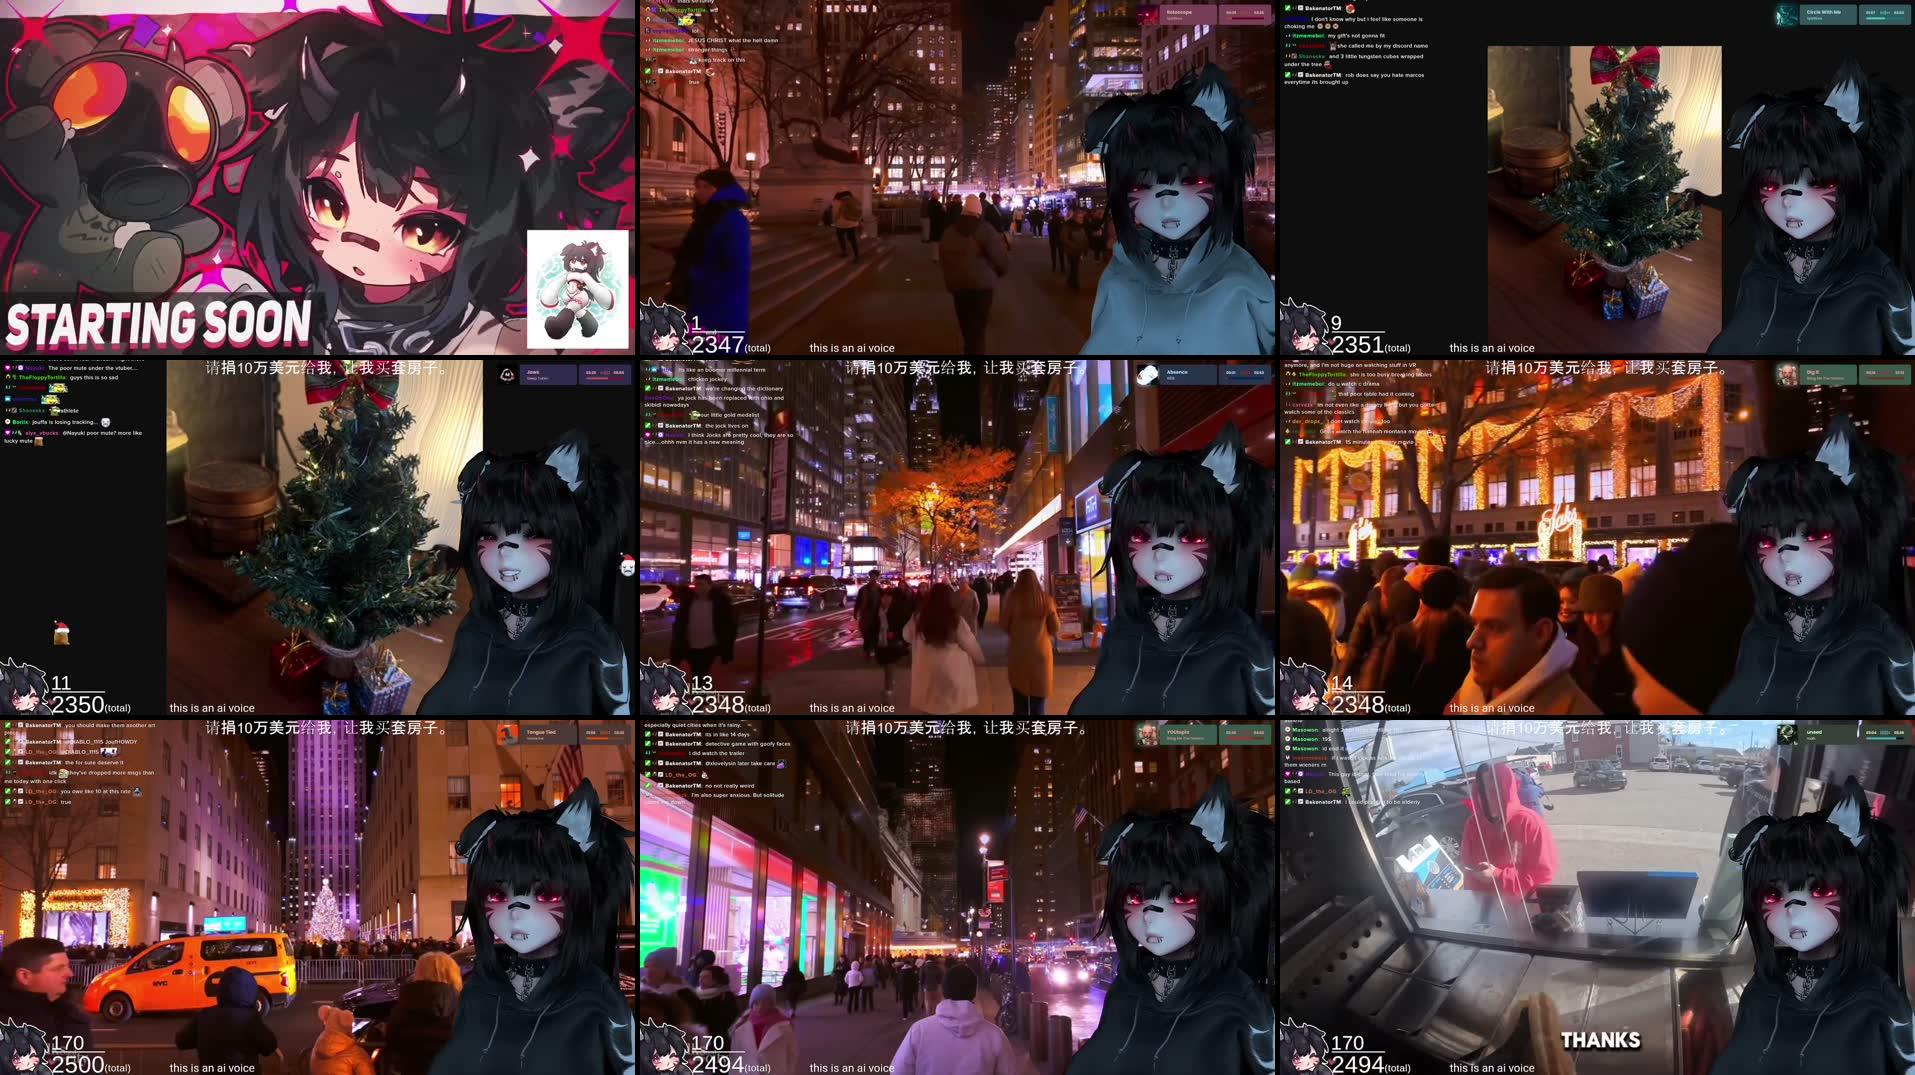The image size is (1915, 1075).
Task: Click TheFloppyTortilla's username in chat
Action: tap(41, 377)
